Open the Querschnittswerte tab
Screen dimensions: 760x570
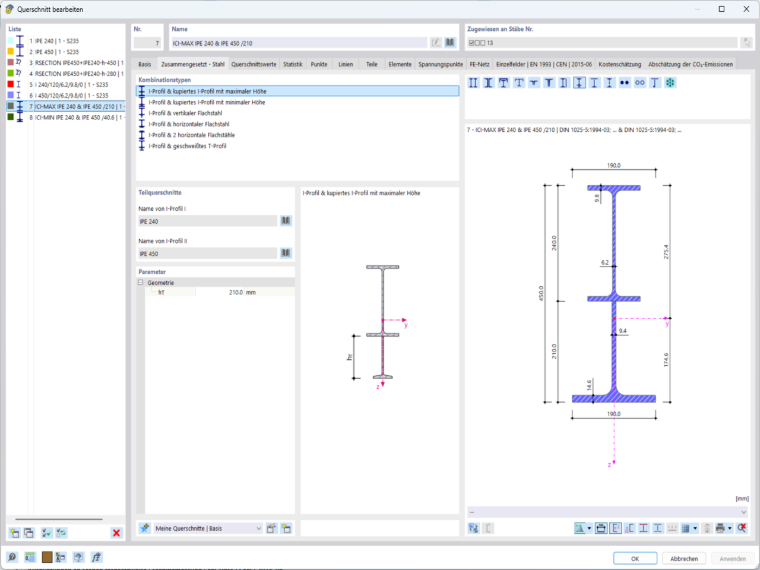pyautogui.click(x=253, y=64)
